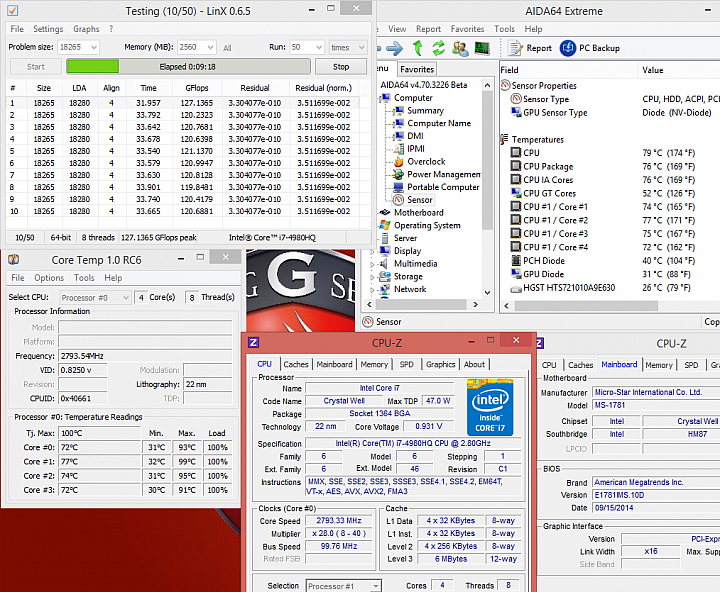
Task: Select Sensor in AIDA64 tree
Action: tap(419, 200)
